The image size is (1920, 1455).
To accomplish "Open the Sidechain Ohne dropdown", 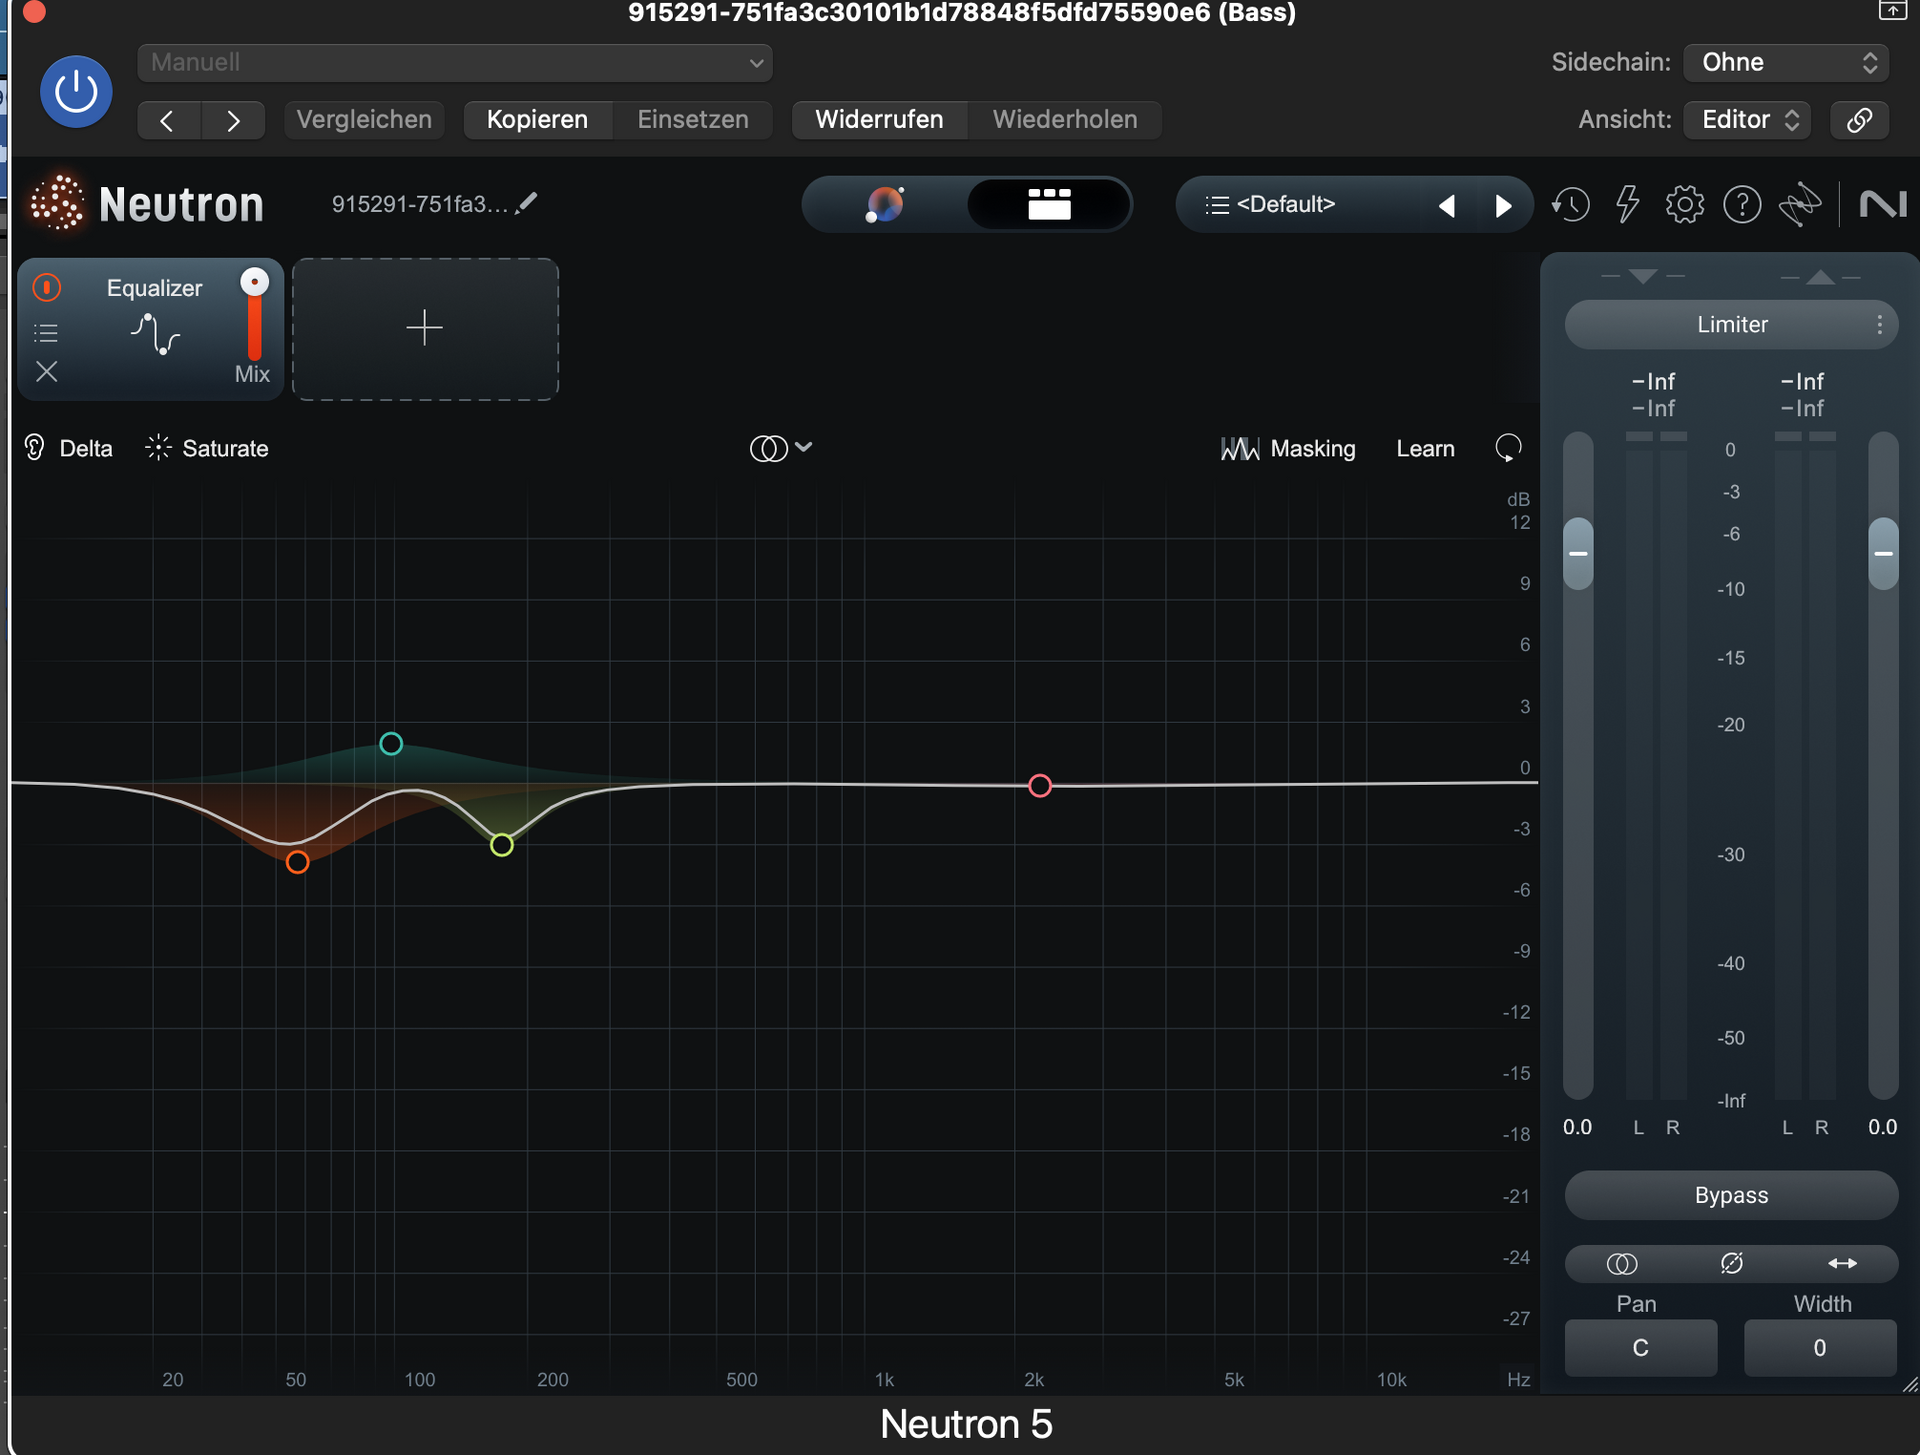I will click(x=1786, y=62).
